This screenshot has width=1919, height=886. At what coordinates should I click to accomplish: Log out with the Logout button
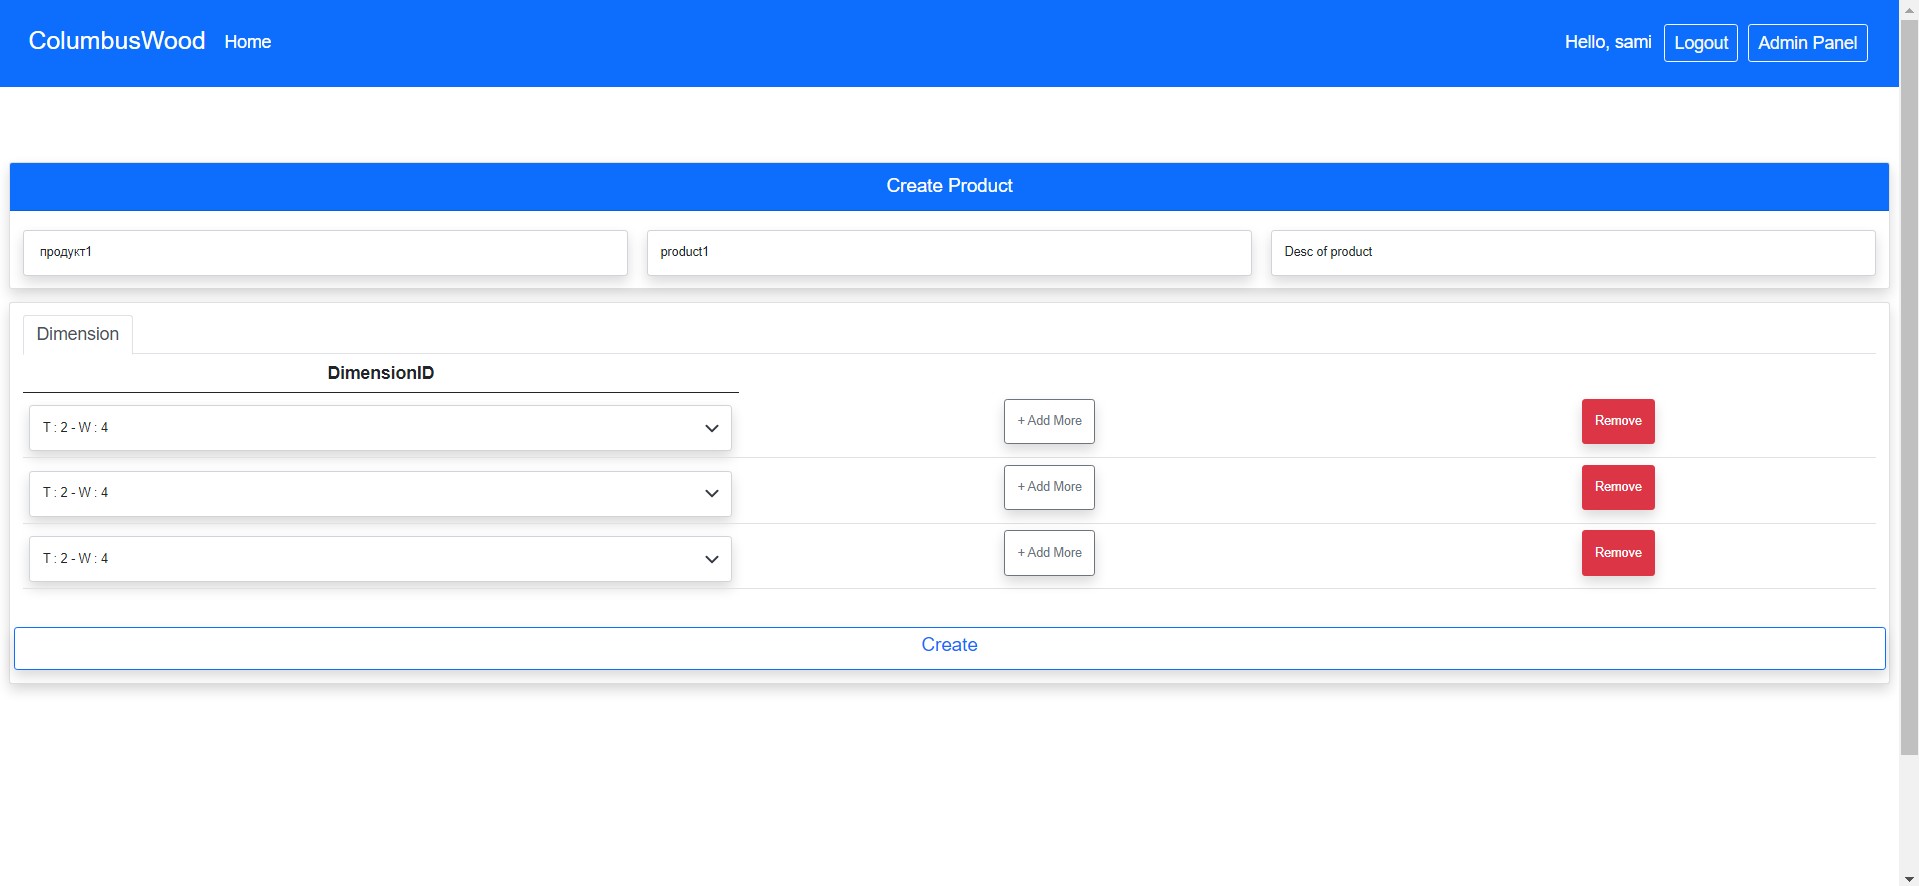(x=1700, y=43)
